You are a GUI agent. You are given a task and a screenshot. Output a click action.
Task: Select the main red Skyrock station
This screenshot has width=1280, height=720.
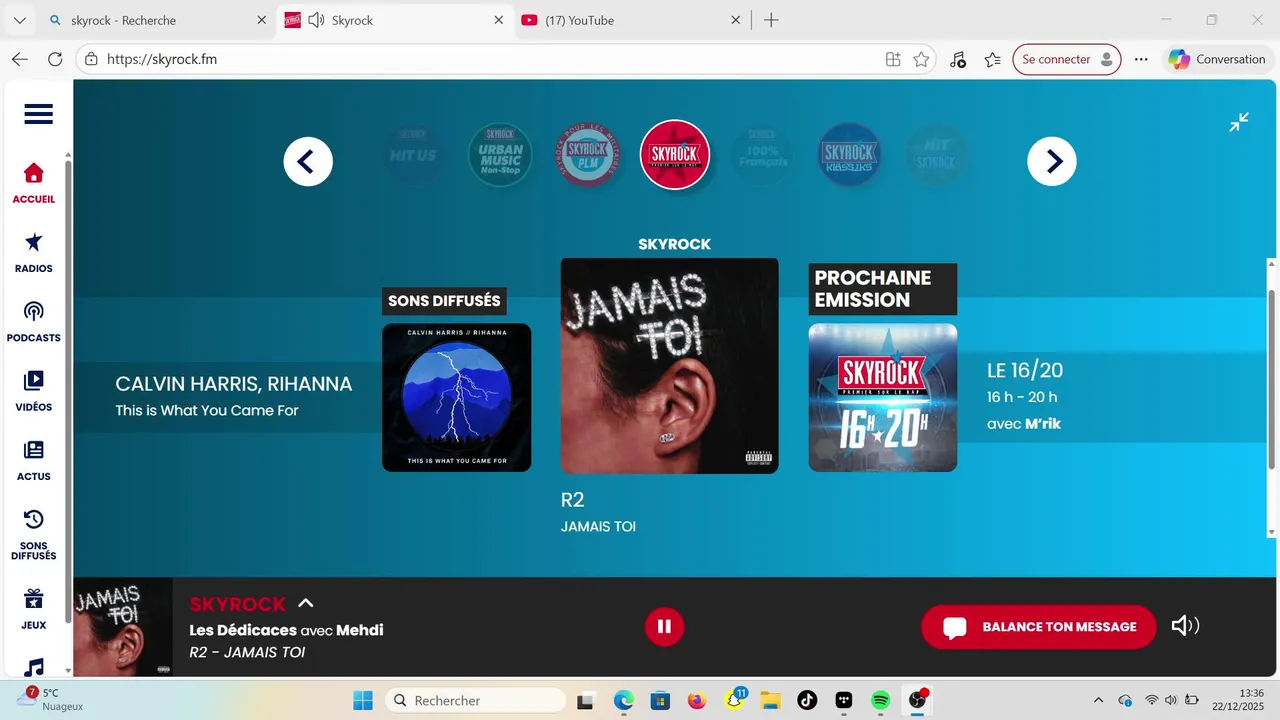(x=675, y=154)
